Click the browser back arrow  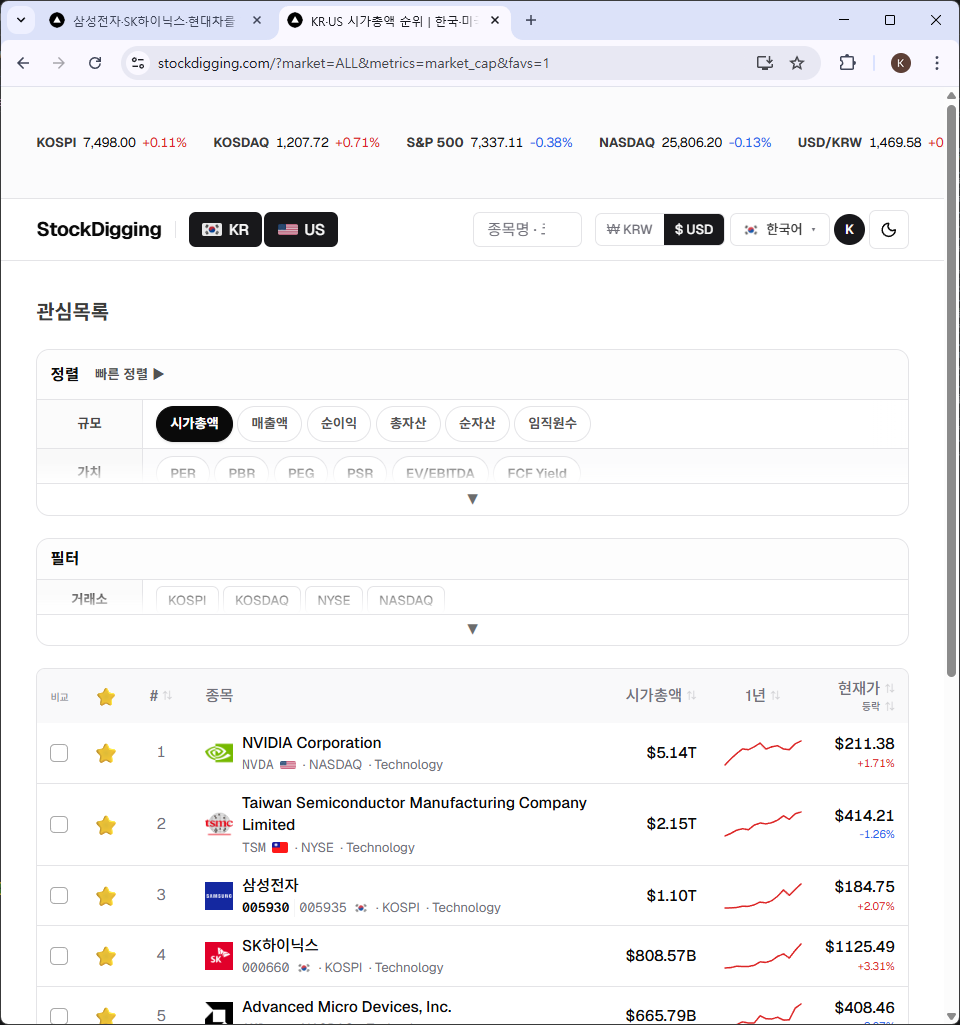tap(24, 63)
